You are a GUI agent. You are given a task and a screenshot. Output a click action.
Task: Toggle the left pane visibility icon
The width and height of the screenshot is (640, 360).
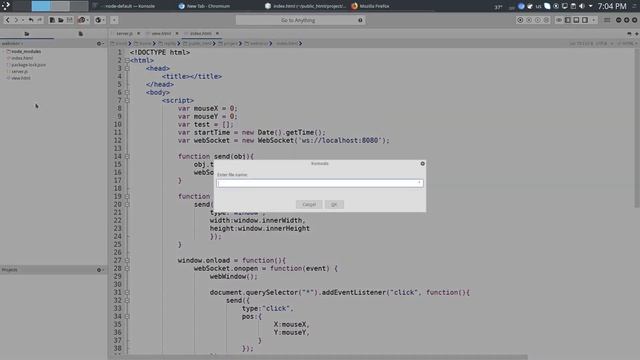pos(568,20)
